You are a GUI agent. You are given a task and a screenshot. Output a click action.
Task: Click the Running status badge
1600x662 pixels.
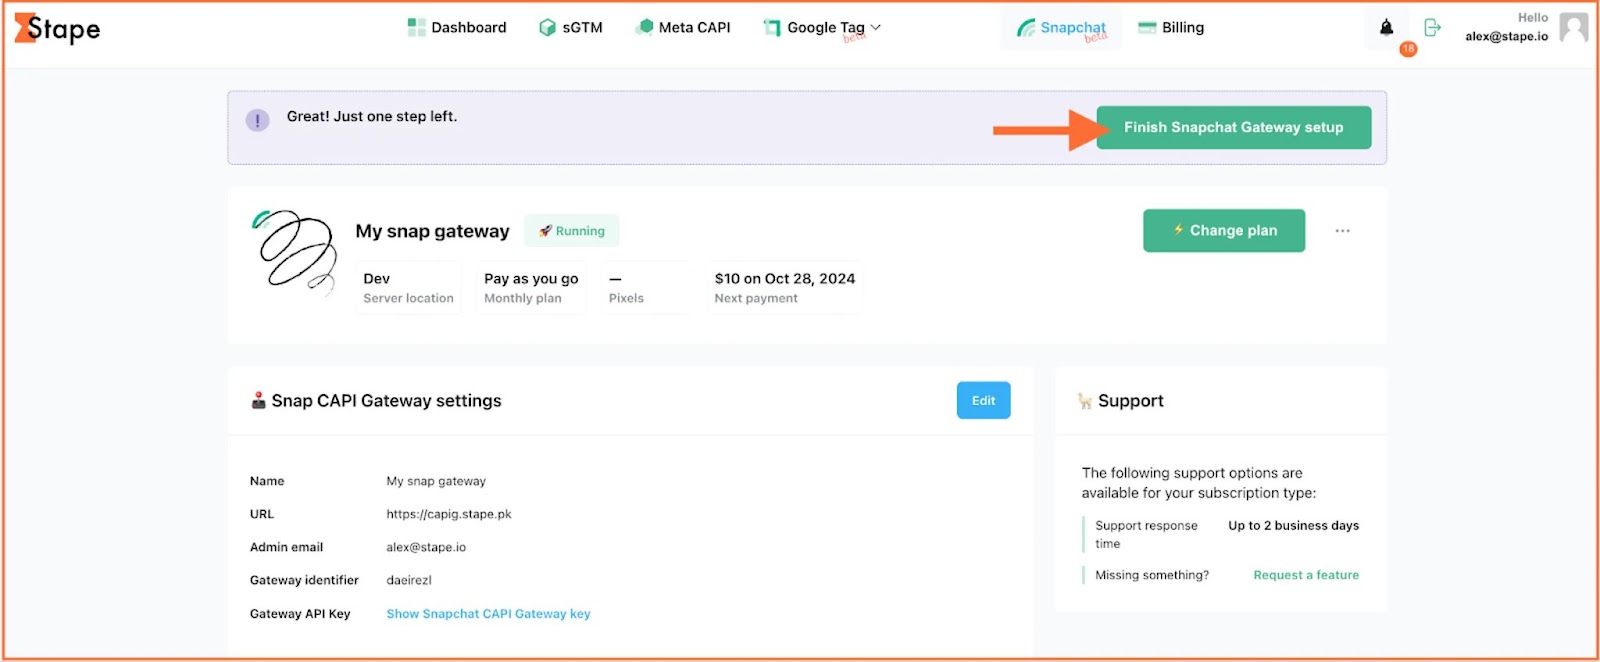pyautogui.click(x=572, y=231)
